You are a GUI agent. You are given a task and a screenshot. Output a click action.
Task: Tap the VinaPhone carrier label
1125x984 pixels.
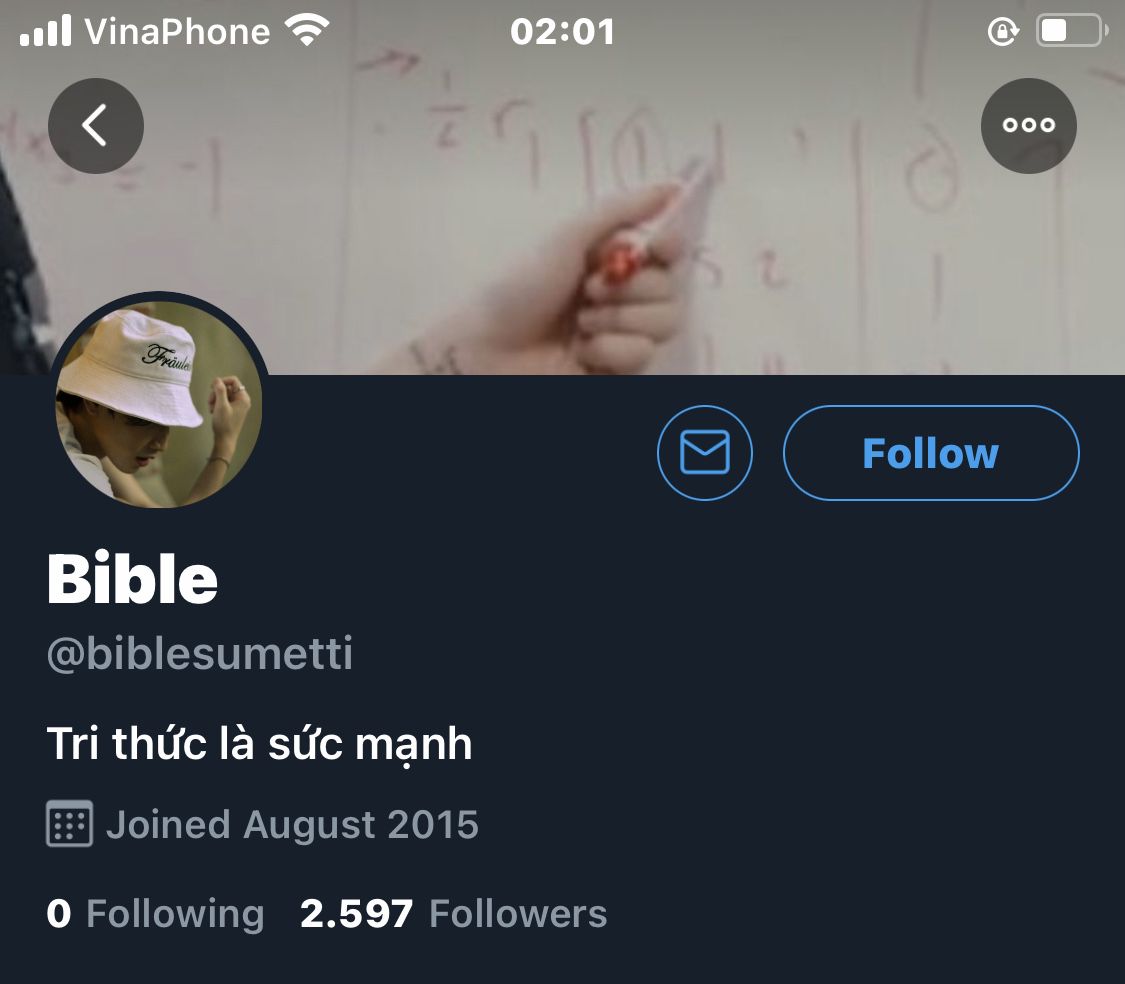click(177, 32)
